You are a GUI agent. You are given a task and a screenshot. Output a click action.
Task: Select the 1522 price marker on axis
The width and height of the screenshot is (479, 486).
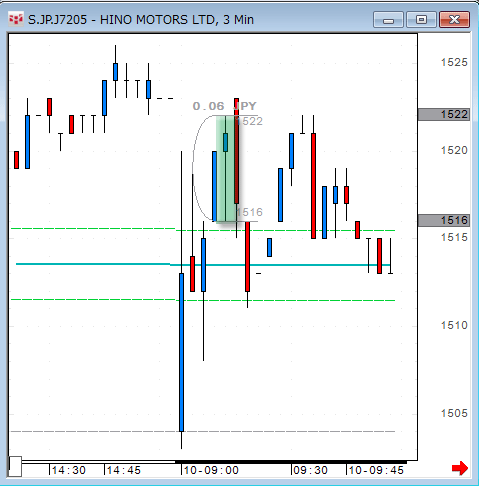pyautogui.click(x=444, y=114)
